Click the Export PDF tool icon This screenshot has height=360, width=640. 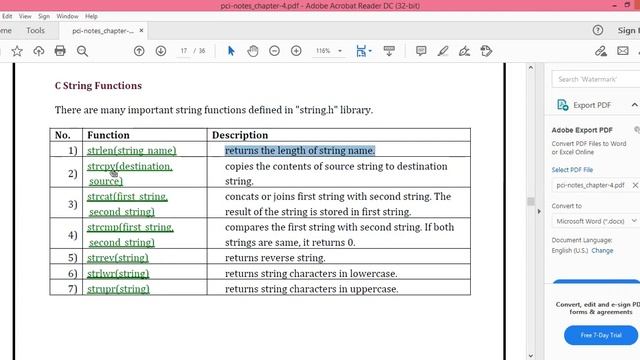click(563, 105)
